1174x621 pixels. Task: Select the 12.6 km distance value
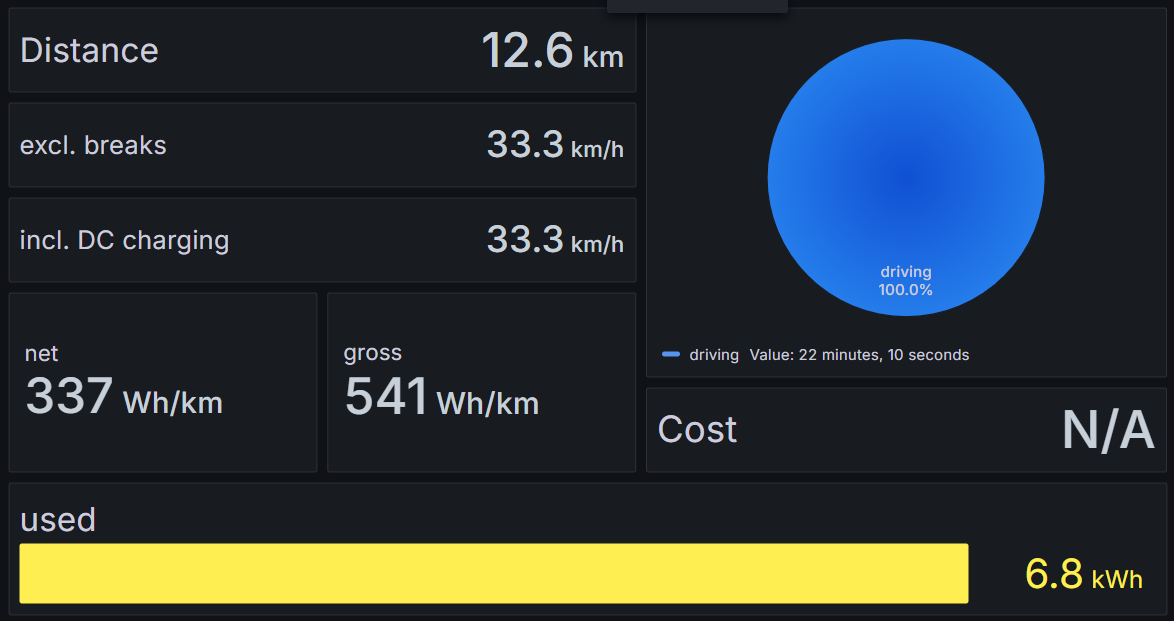(552, 51)
